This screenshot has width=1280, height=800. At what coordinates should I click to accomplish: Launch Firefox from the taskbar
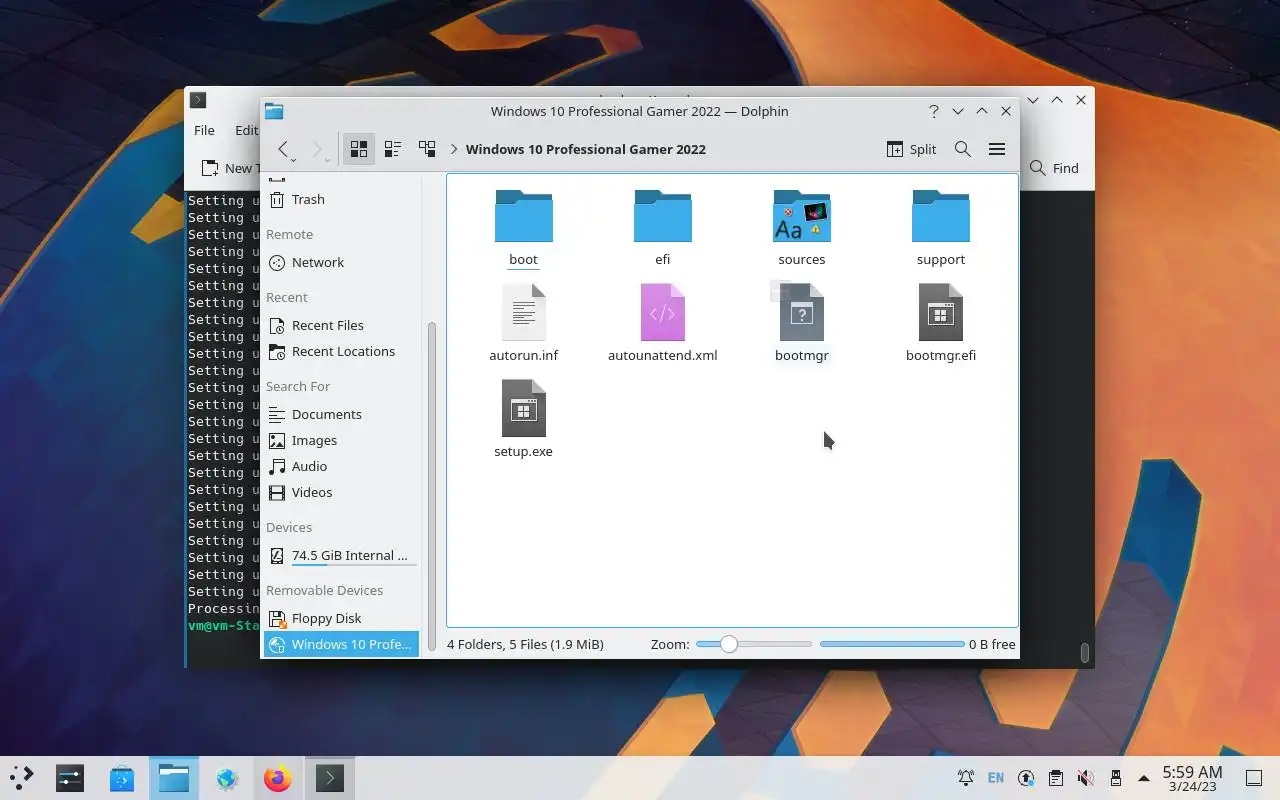278,778
